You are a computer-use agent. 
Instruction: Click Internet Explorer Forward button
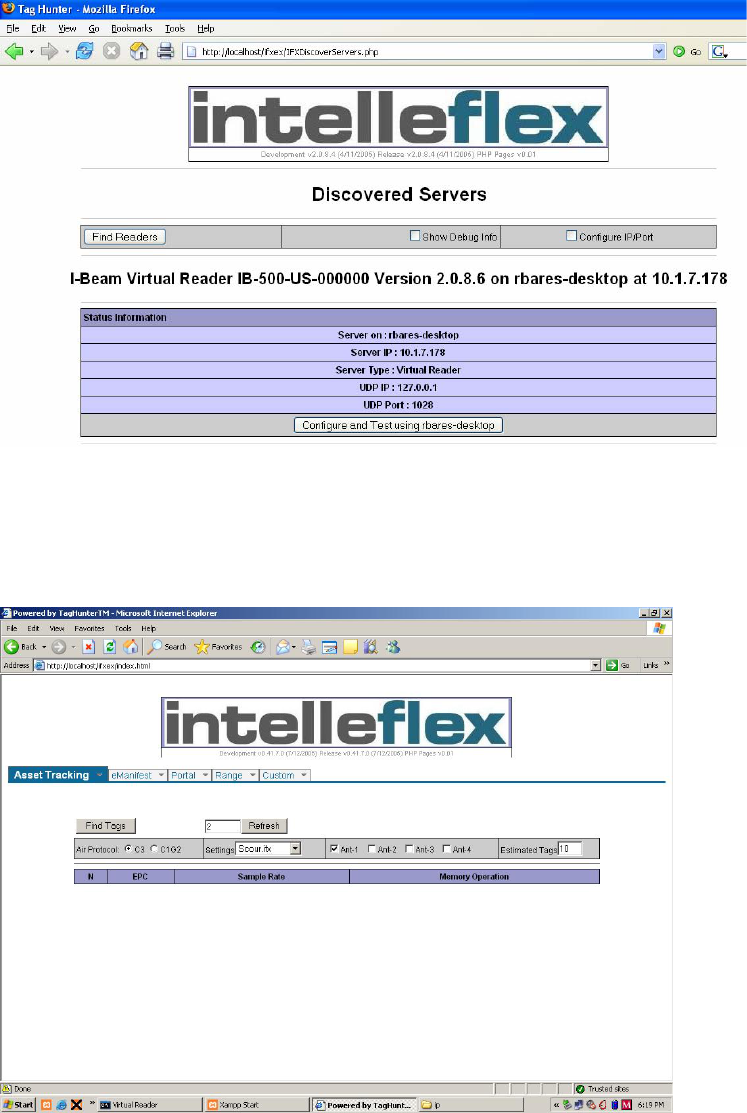pyautogui.click(x=59, y=647)
